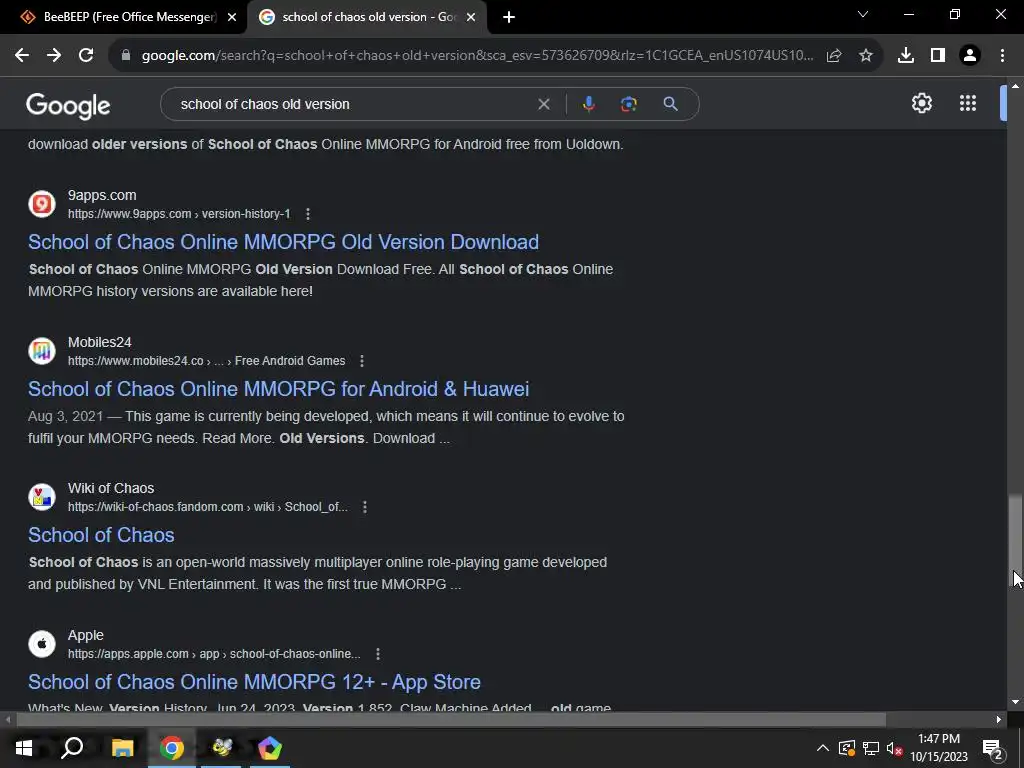Open Chrome three-dot menu
Screen dimensions: 1024x768
[1002, 56]
